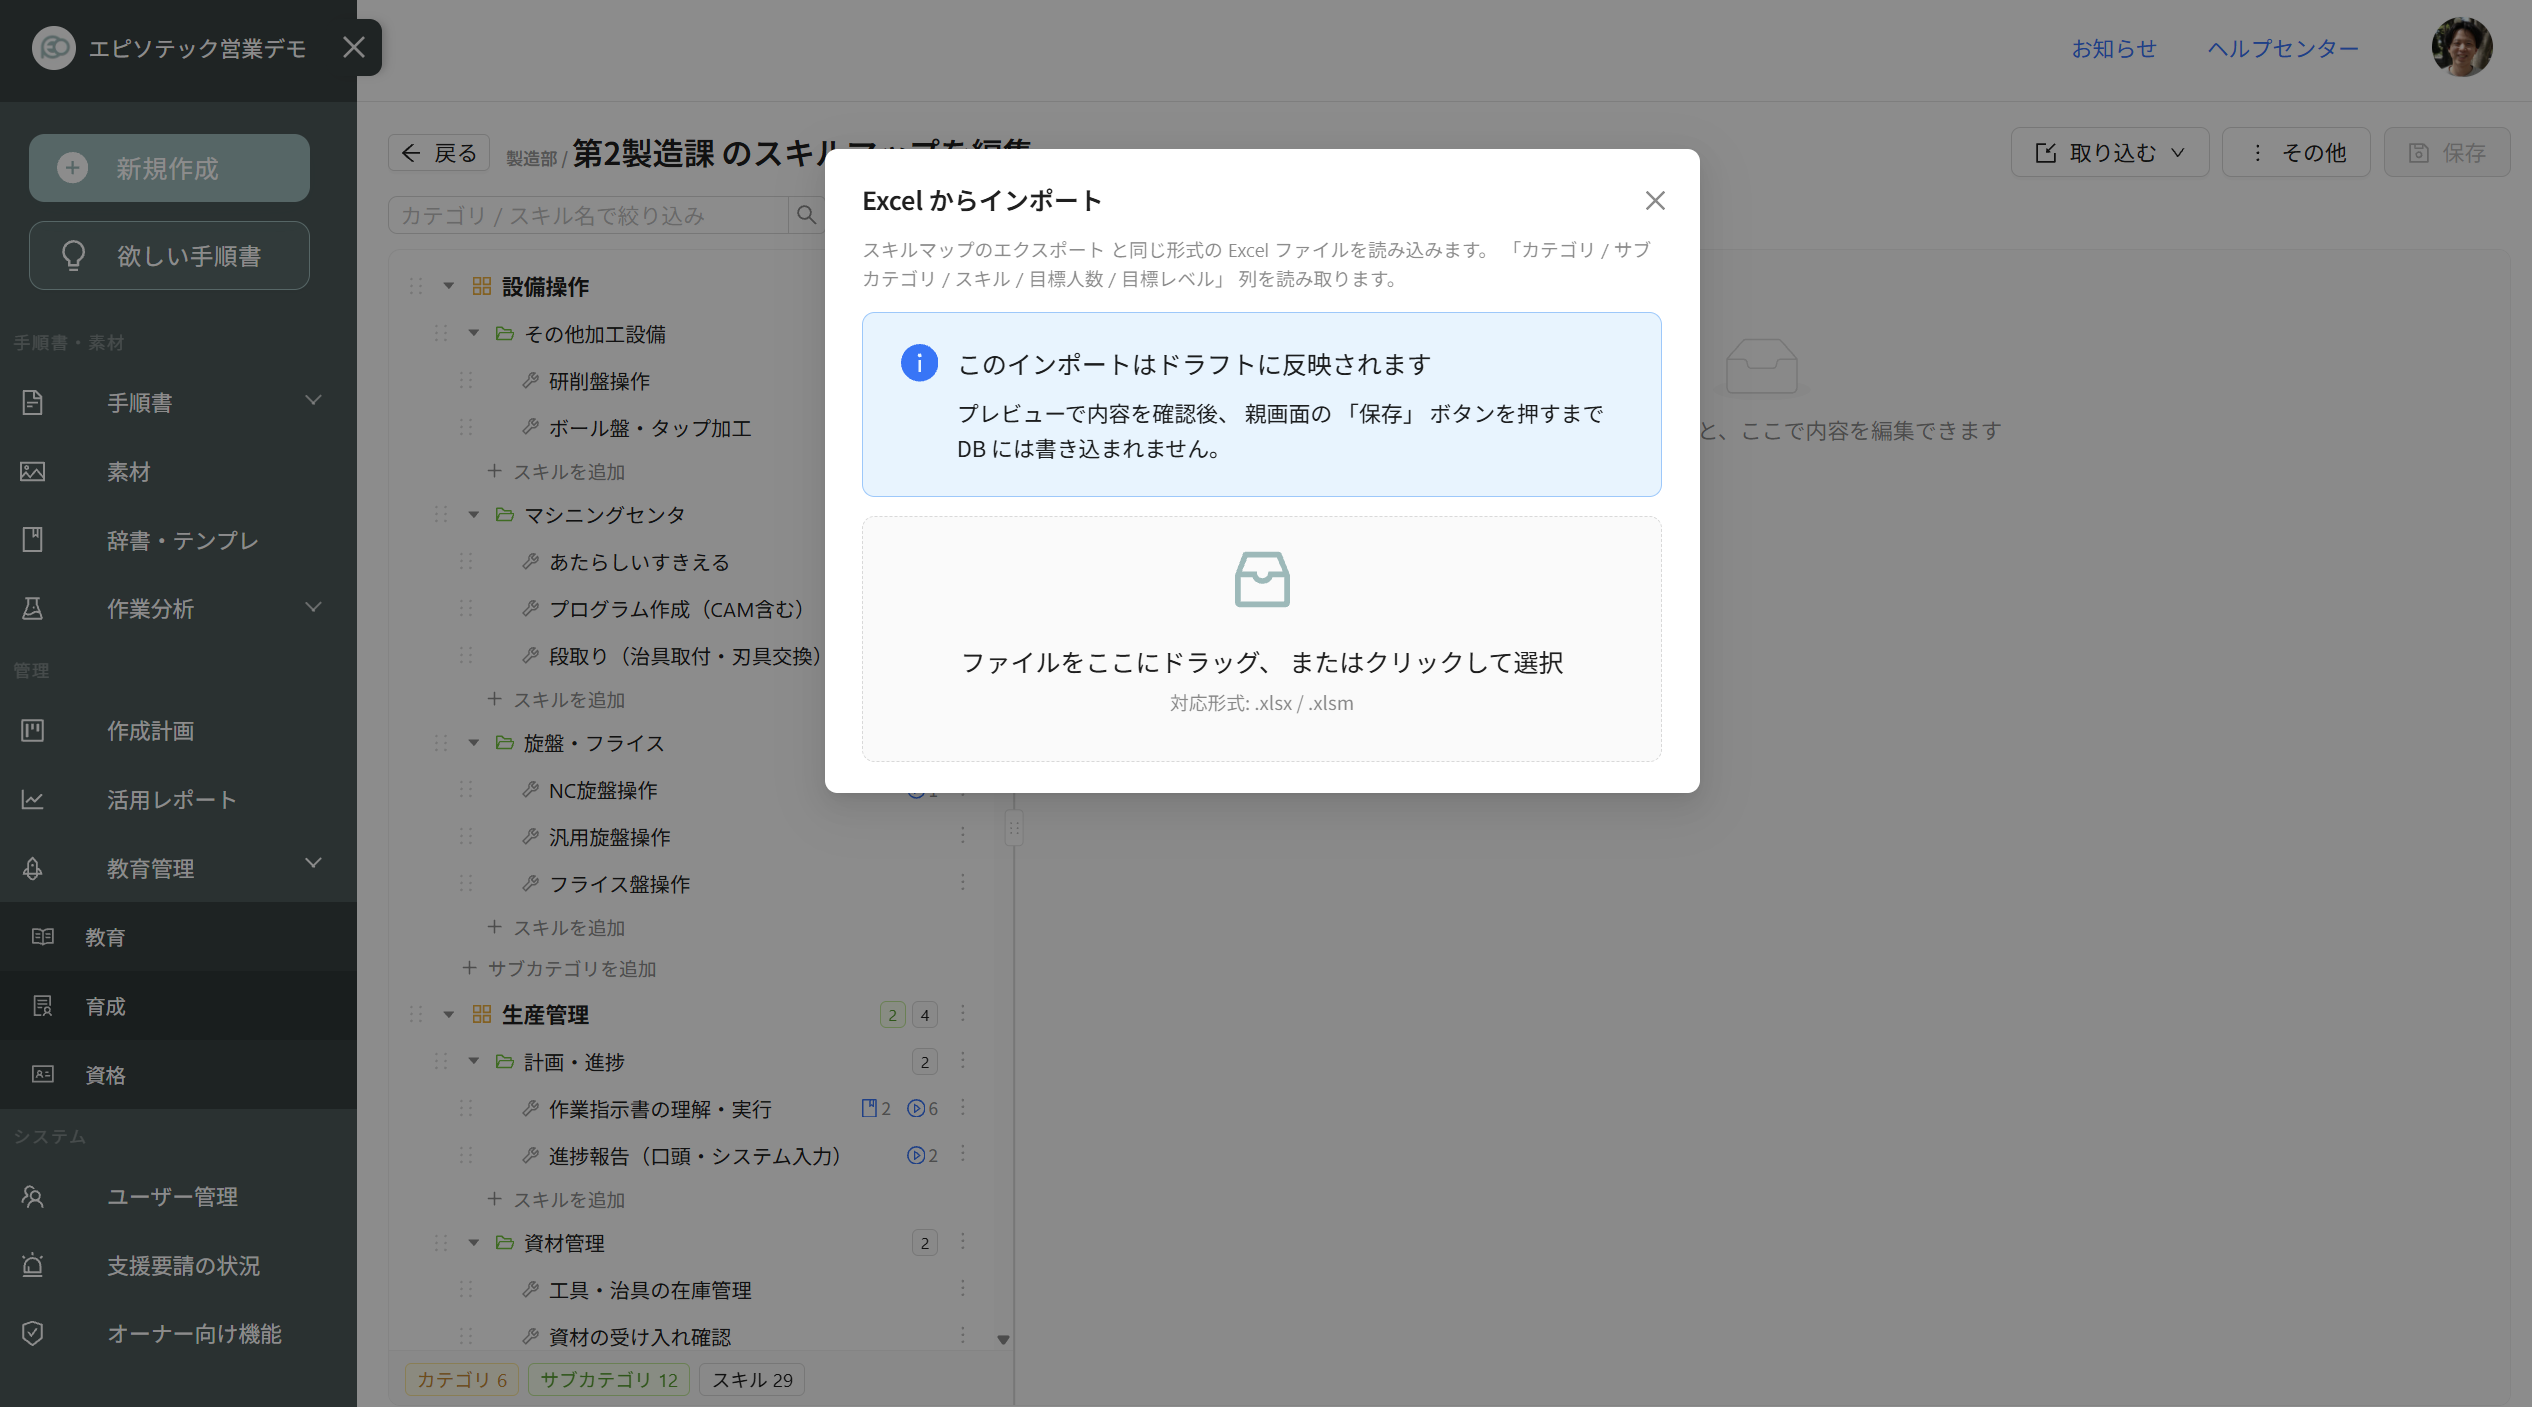Collapse the 生産管理 category
This screenshot has width=2532, height=1407.
[449, 1015]
